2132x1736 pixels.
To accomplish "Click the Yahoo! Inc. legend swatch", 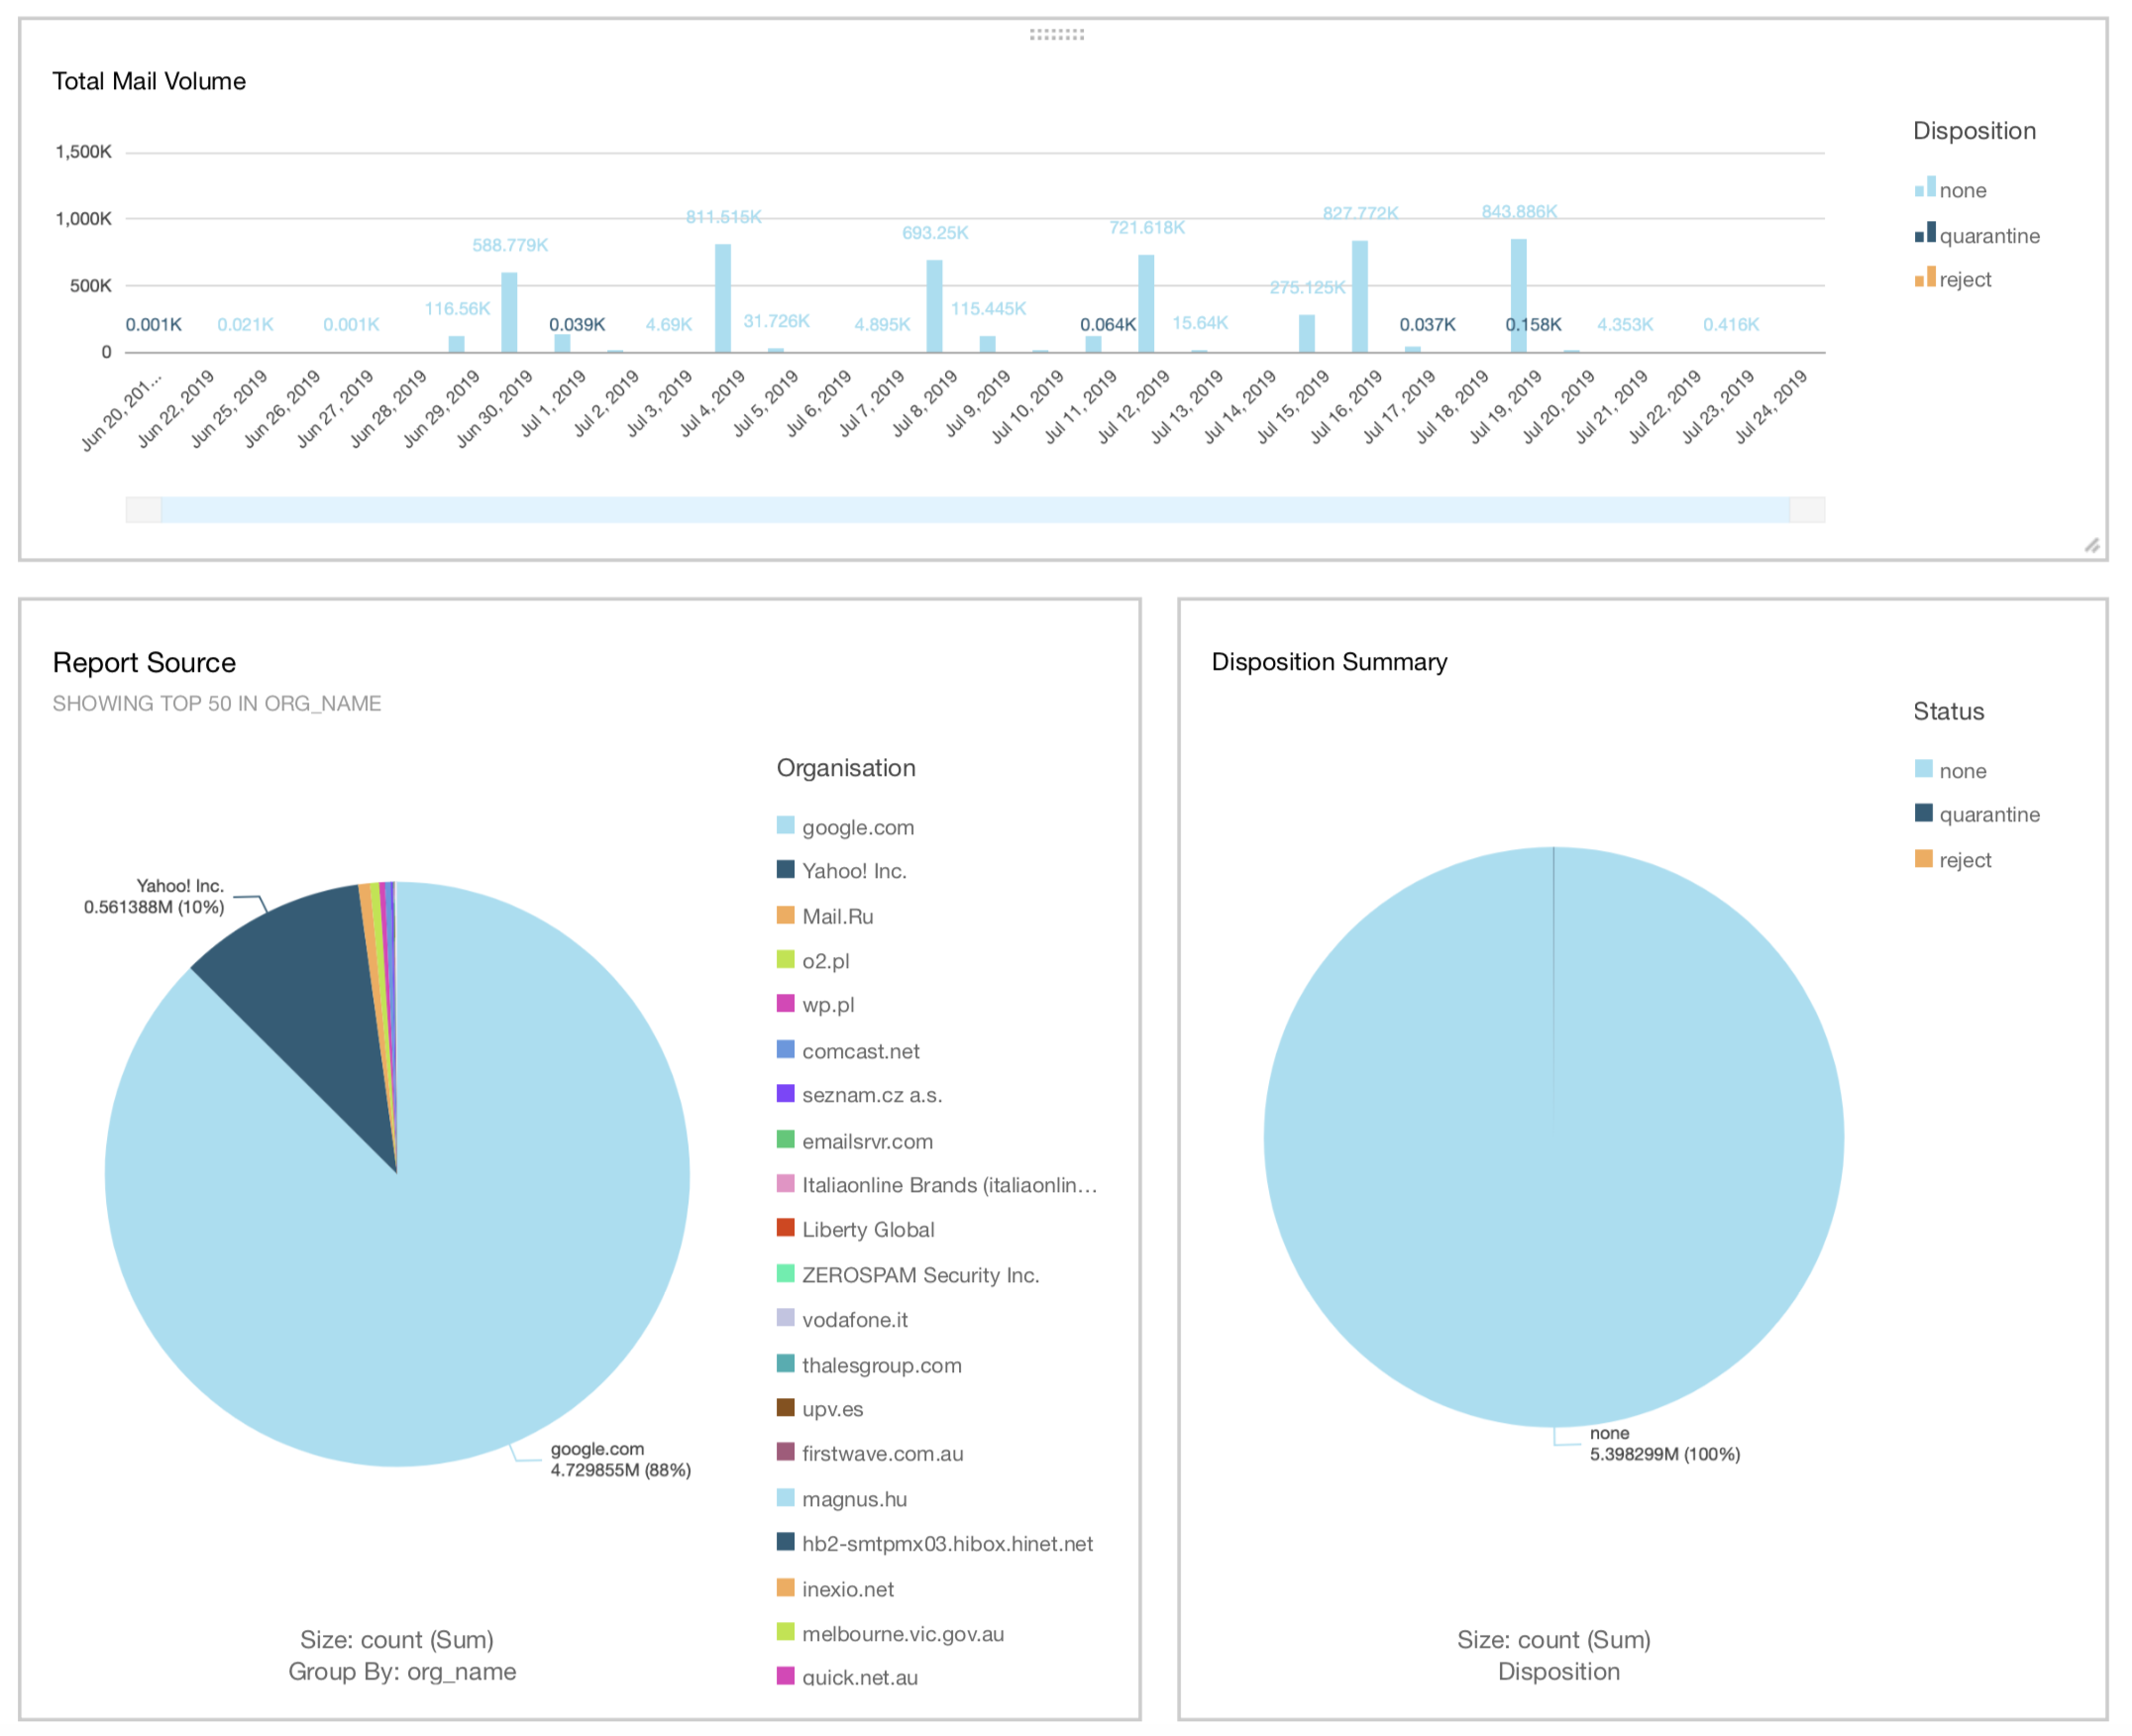I will 785,869.
